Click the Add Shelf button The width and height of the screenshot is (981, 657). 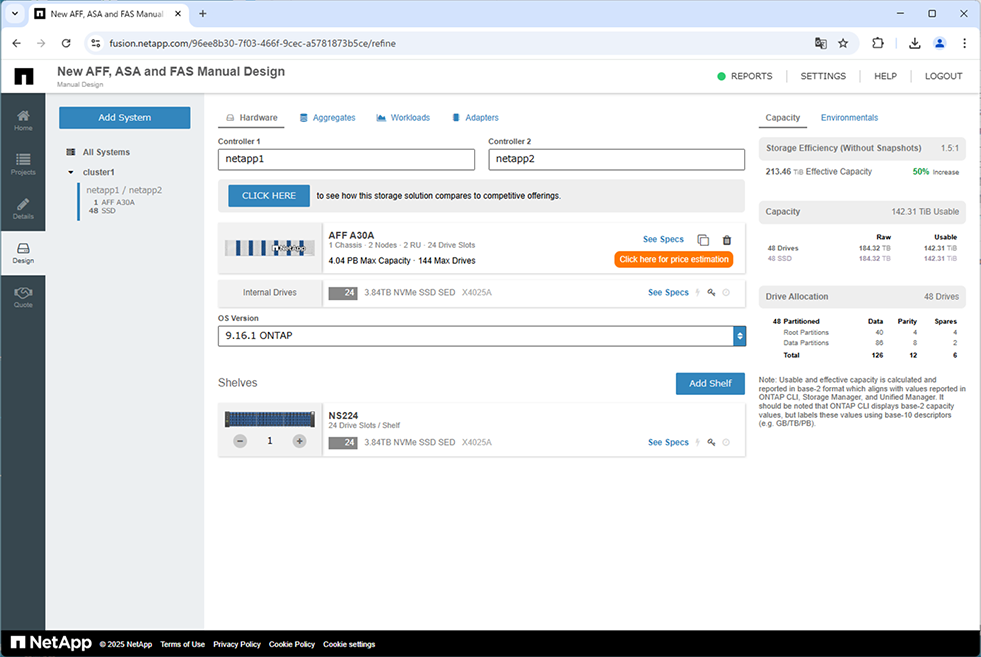[710, 384]
